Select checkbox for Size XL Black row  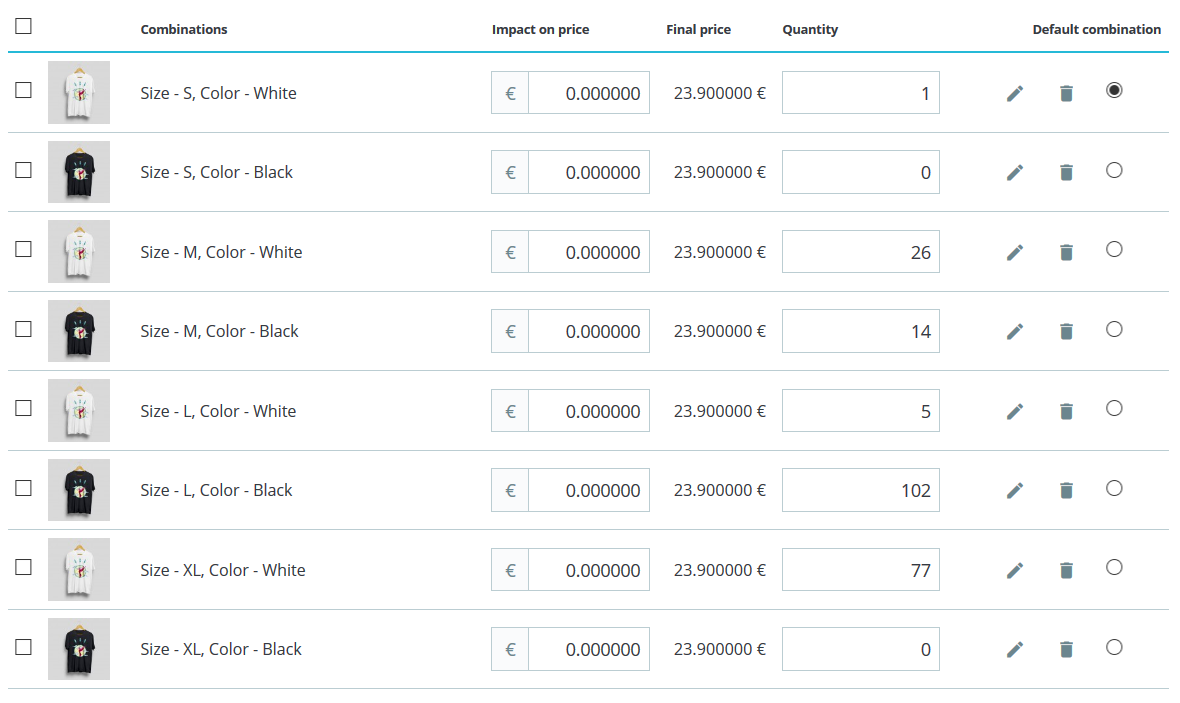point(24,647)
